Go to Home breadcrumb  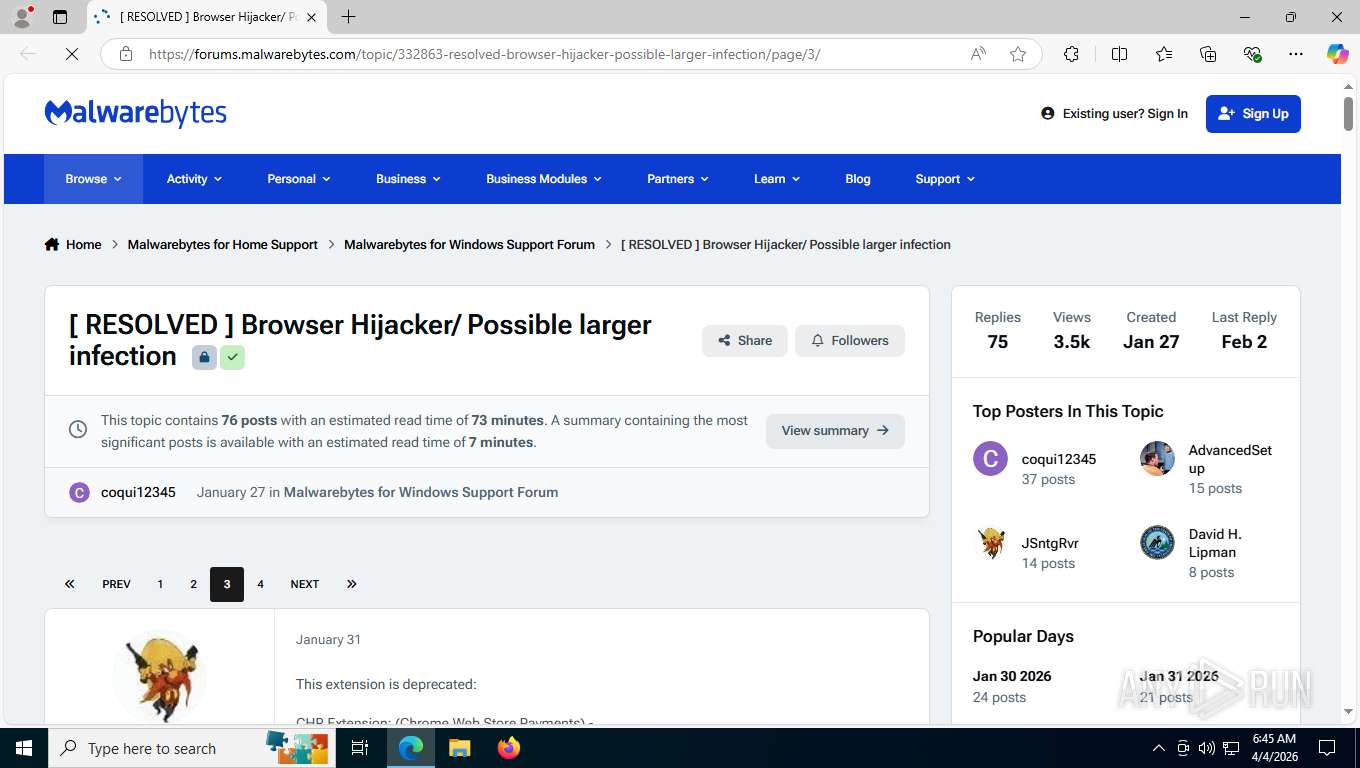pyautogui.click(x=73, y=244)
